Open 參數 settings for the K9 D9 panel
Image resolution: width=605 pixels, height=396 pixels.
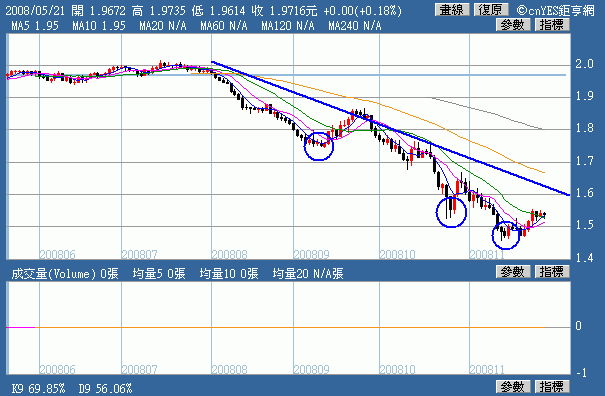coord(513,386)
